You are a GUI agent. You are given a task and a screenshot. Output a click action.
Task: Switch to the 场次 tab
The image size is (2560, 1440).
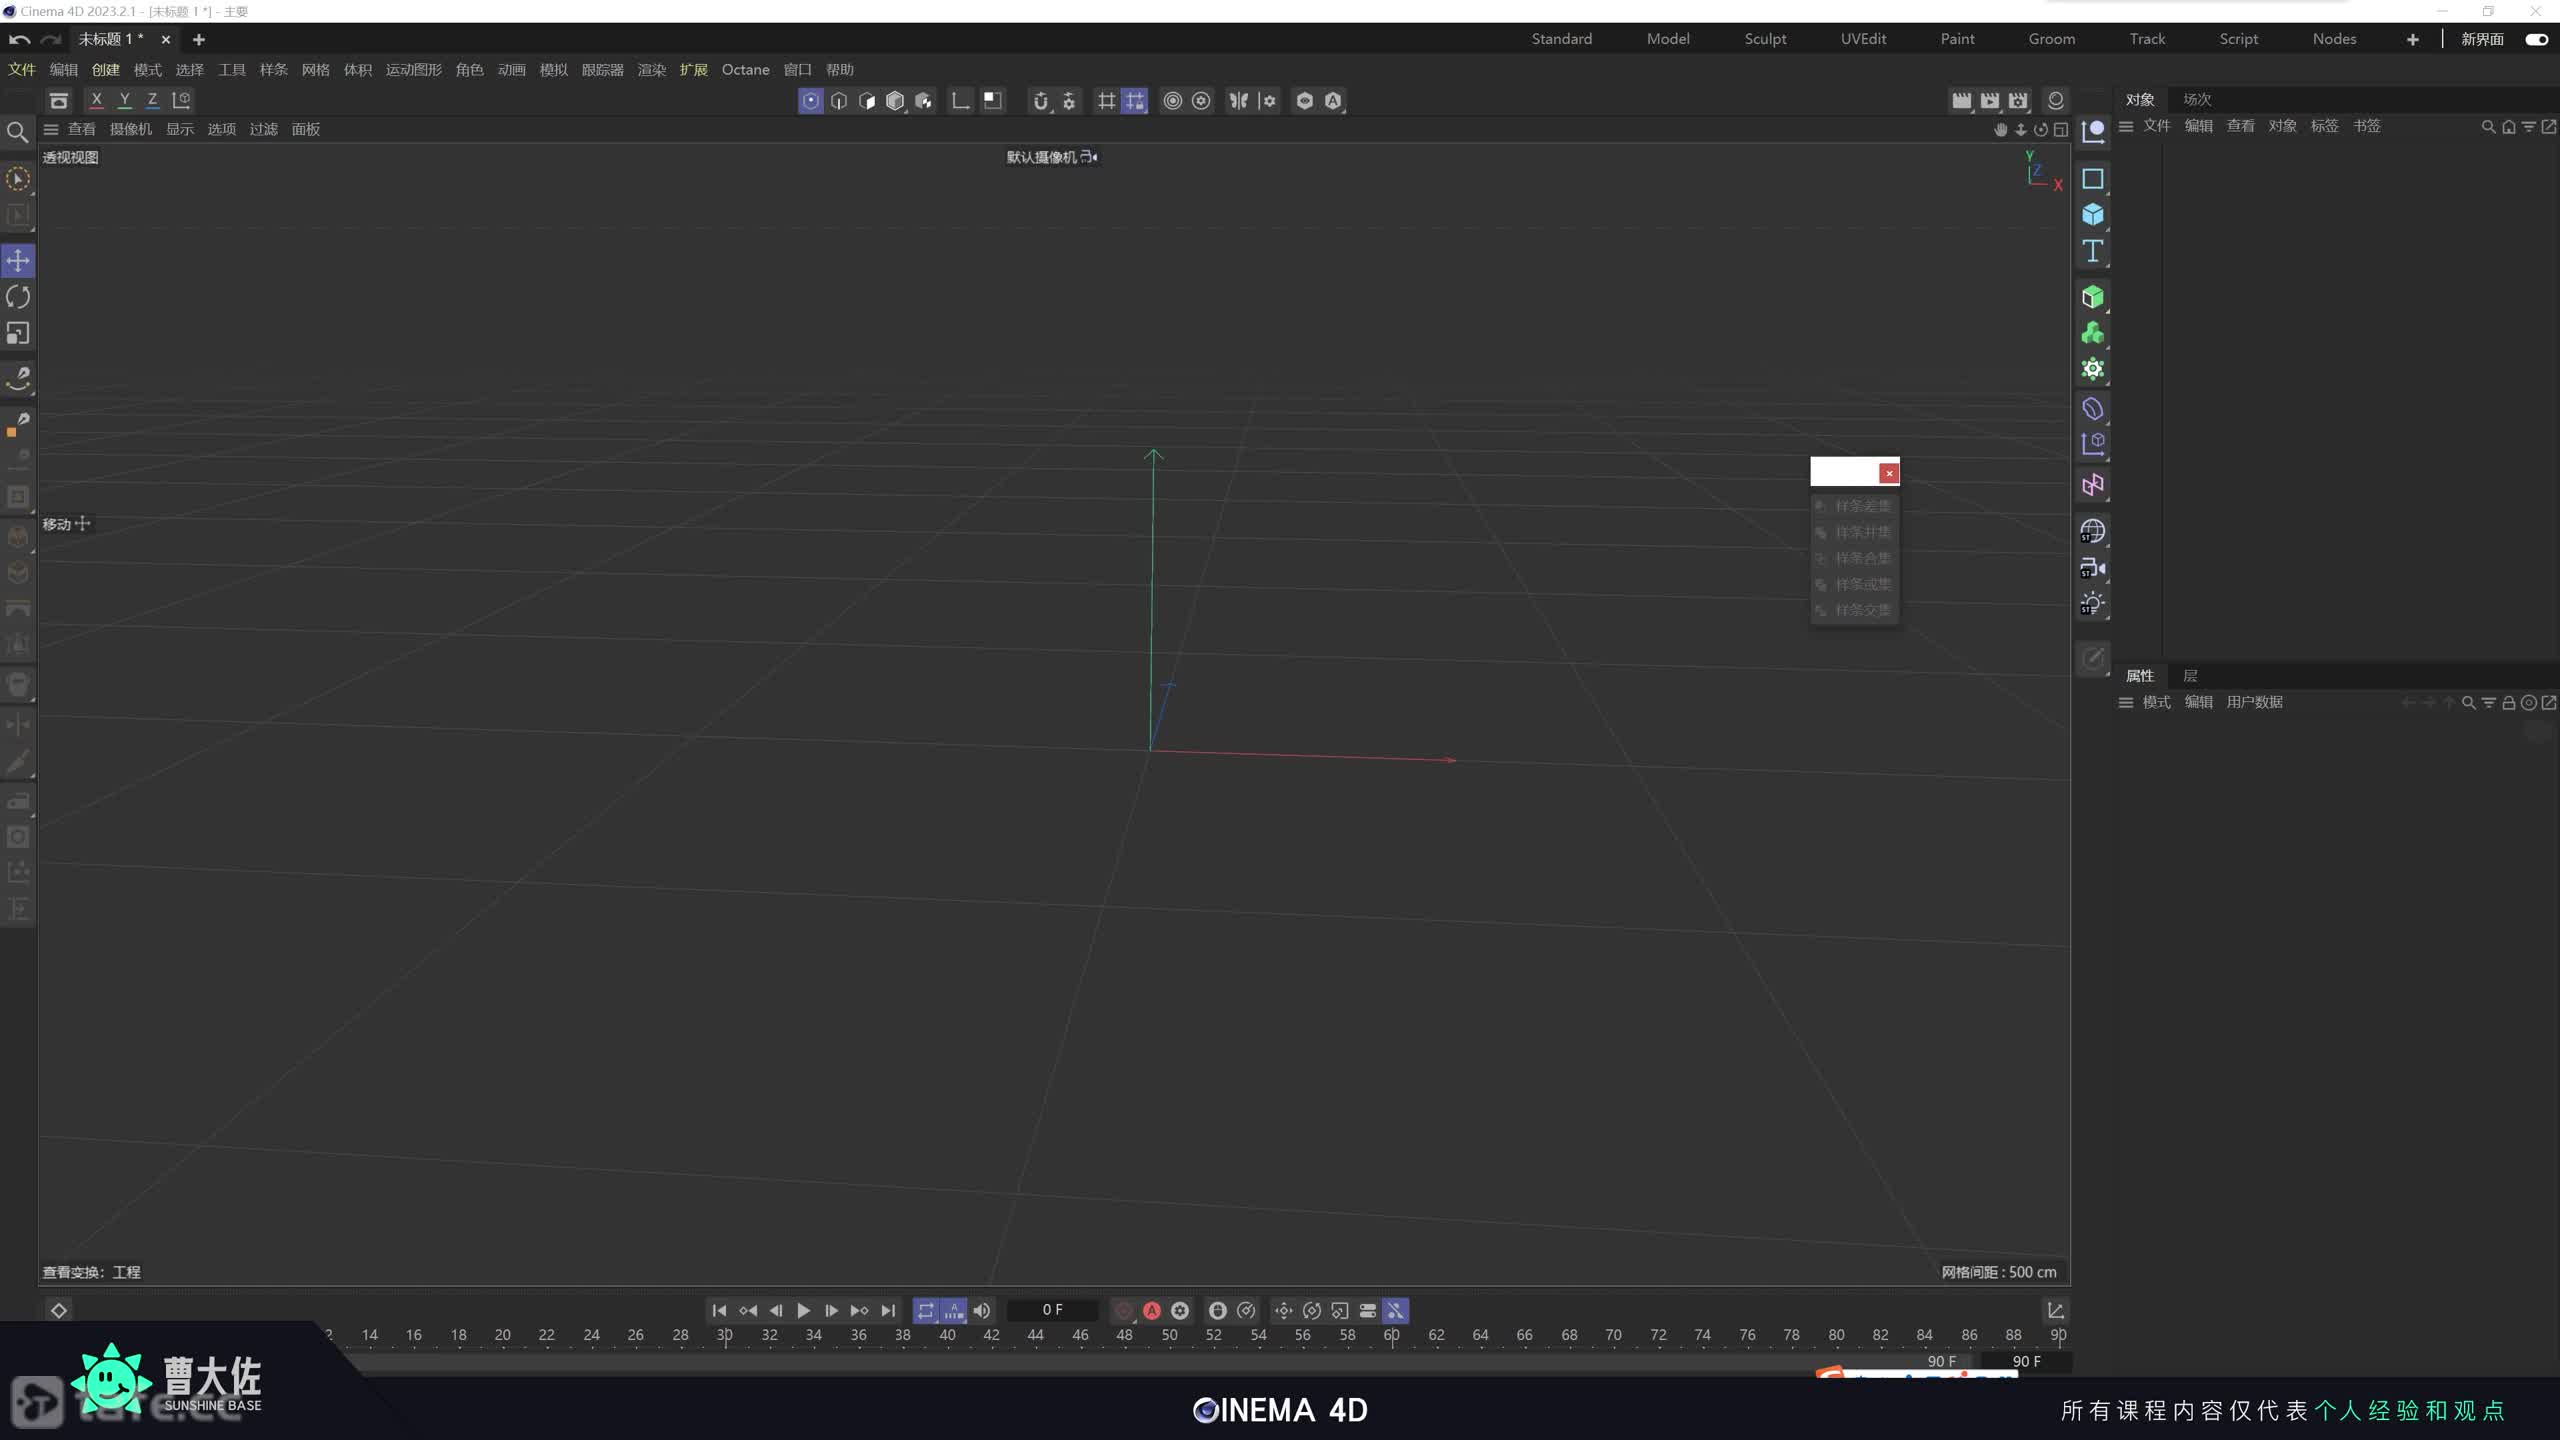click(x=2196, y=99)
